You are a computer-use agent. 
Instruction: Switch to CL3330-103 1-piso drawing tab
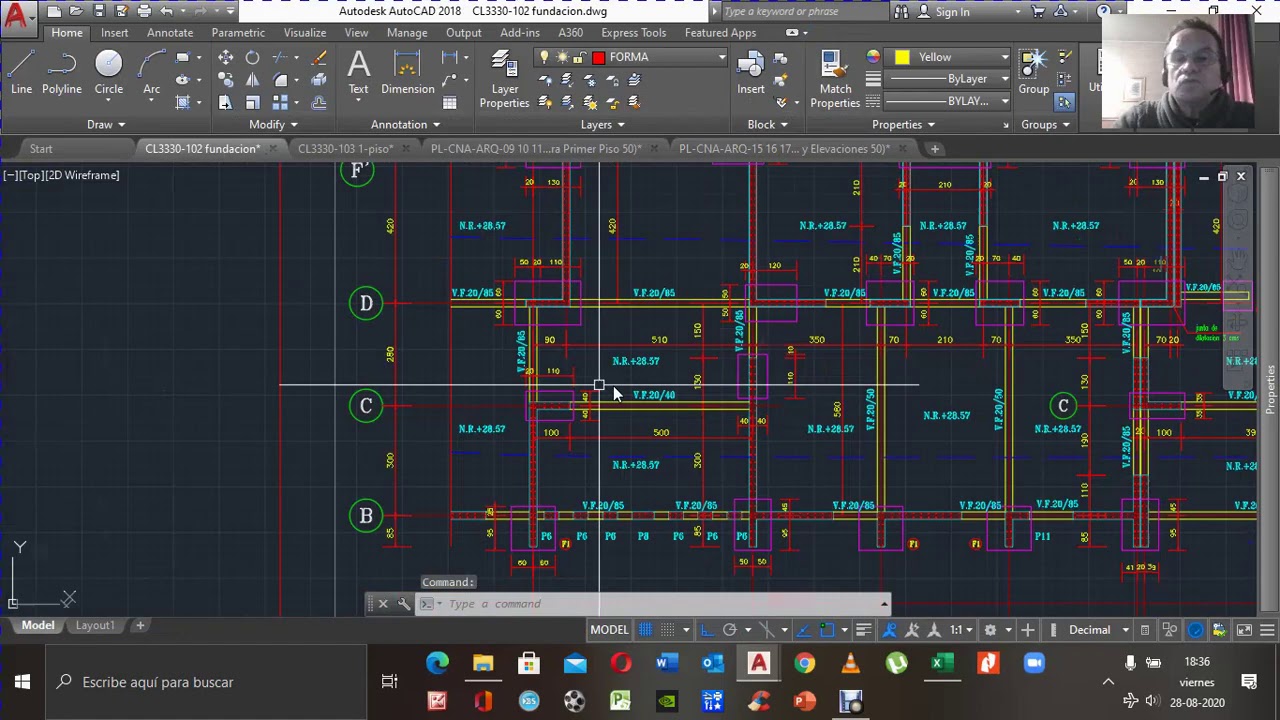pos(345,149)
